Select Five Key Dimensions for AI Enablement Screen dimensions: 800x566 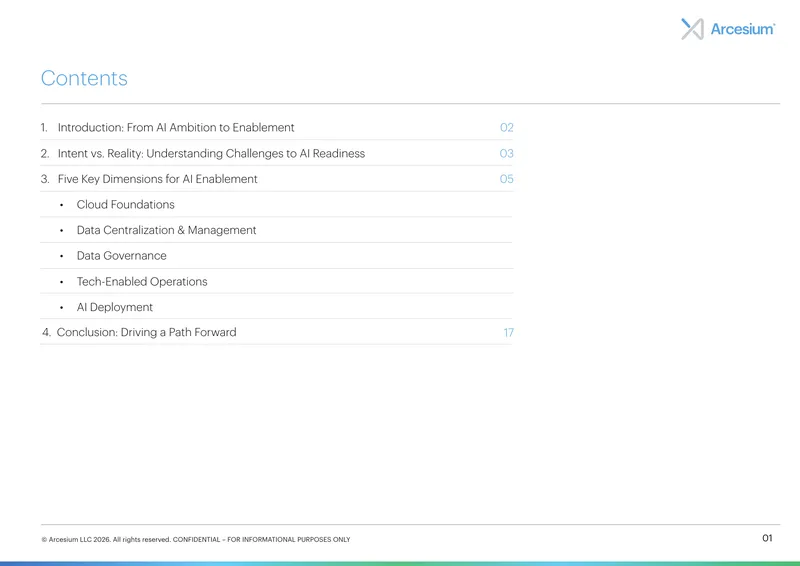pos(158,179)
